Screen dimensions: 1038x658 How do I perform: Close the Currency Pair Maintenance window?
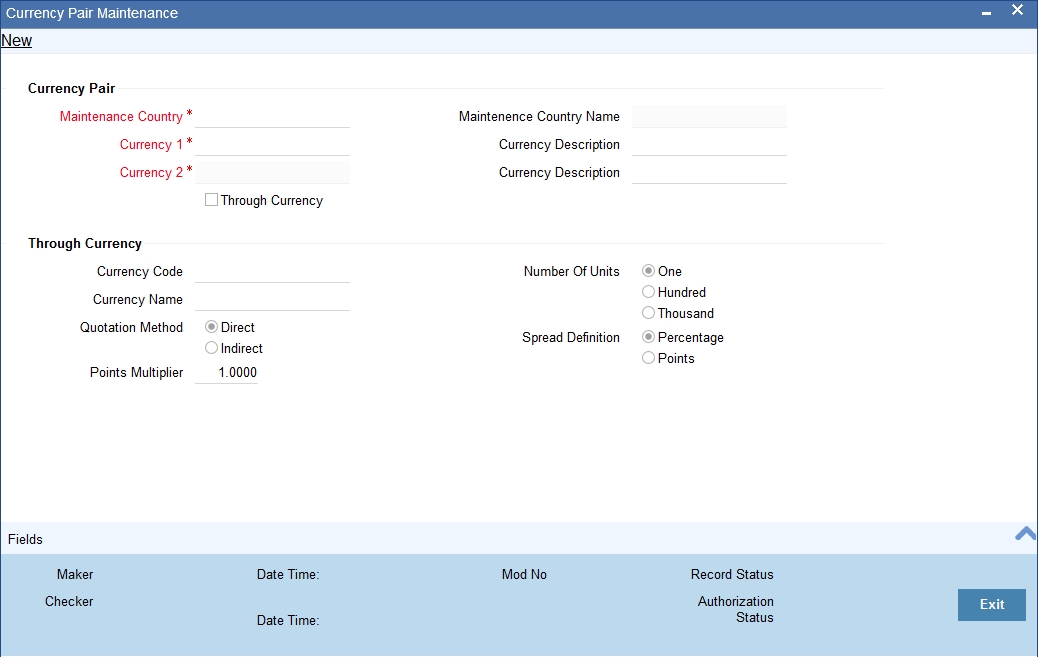pyautogui.click(x=1017, y=10)
